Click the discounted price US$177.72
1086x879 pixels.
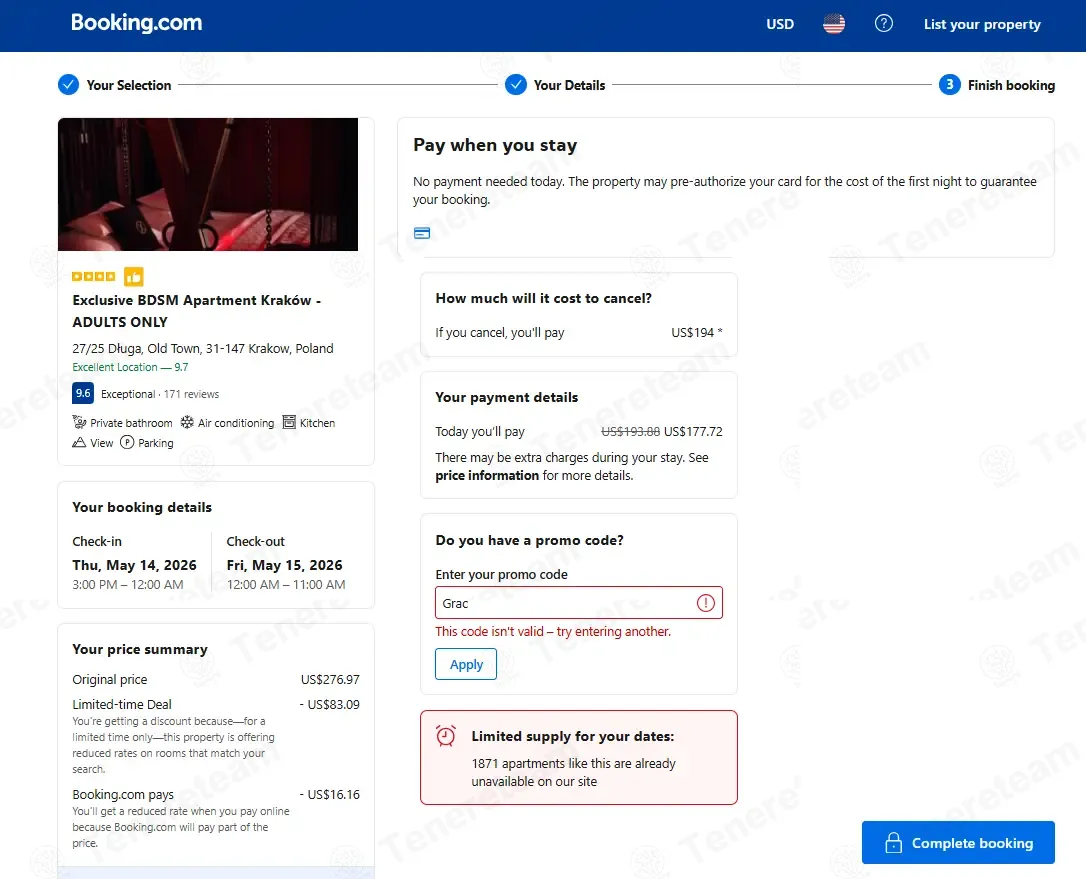pos(693,432)
